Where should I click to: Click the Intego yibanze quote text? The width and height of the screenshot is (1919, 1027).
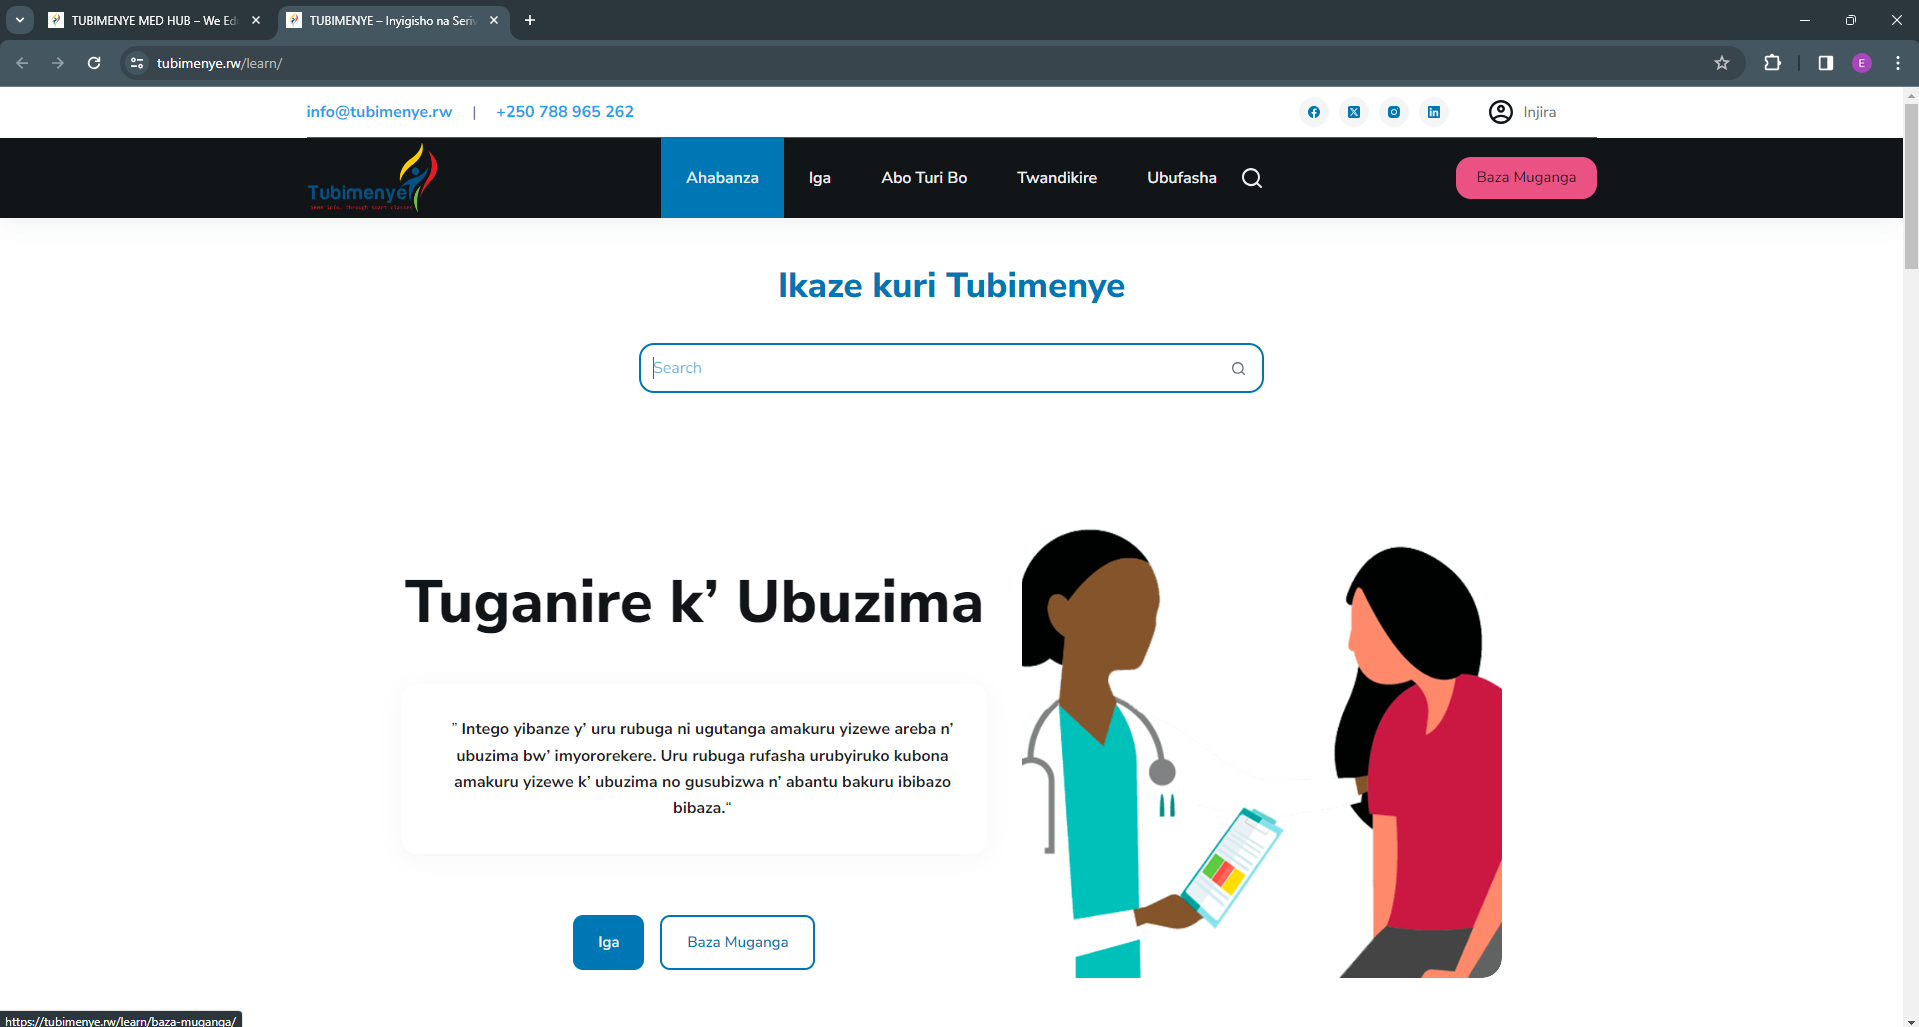(x=702, y=768)
